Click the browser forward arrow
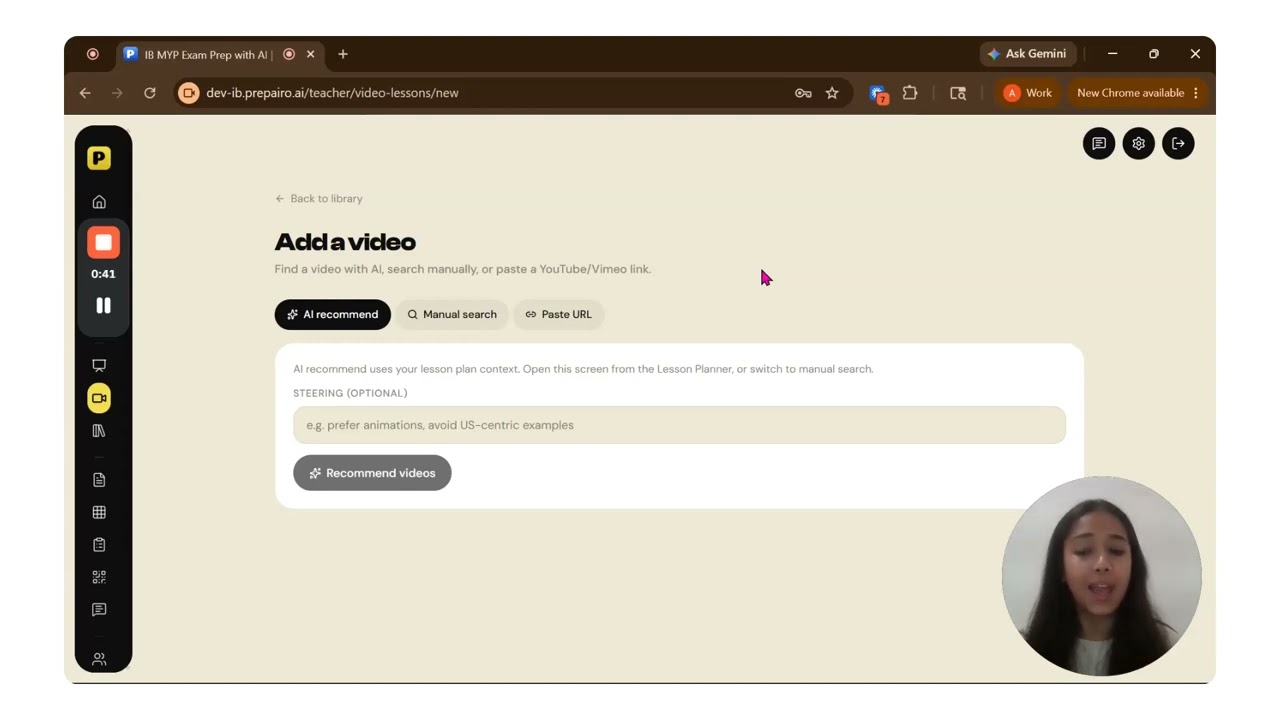 click(x=117, y=93)
